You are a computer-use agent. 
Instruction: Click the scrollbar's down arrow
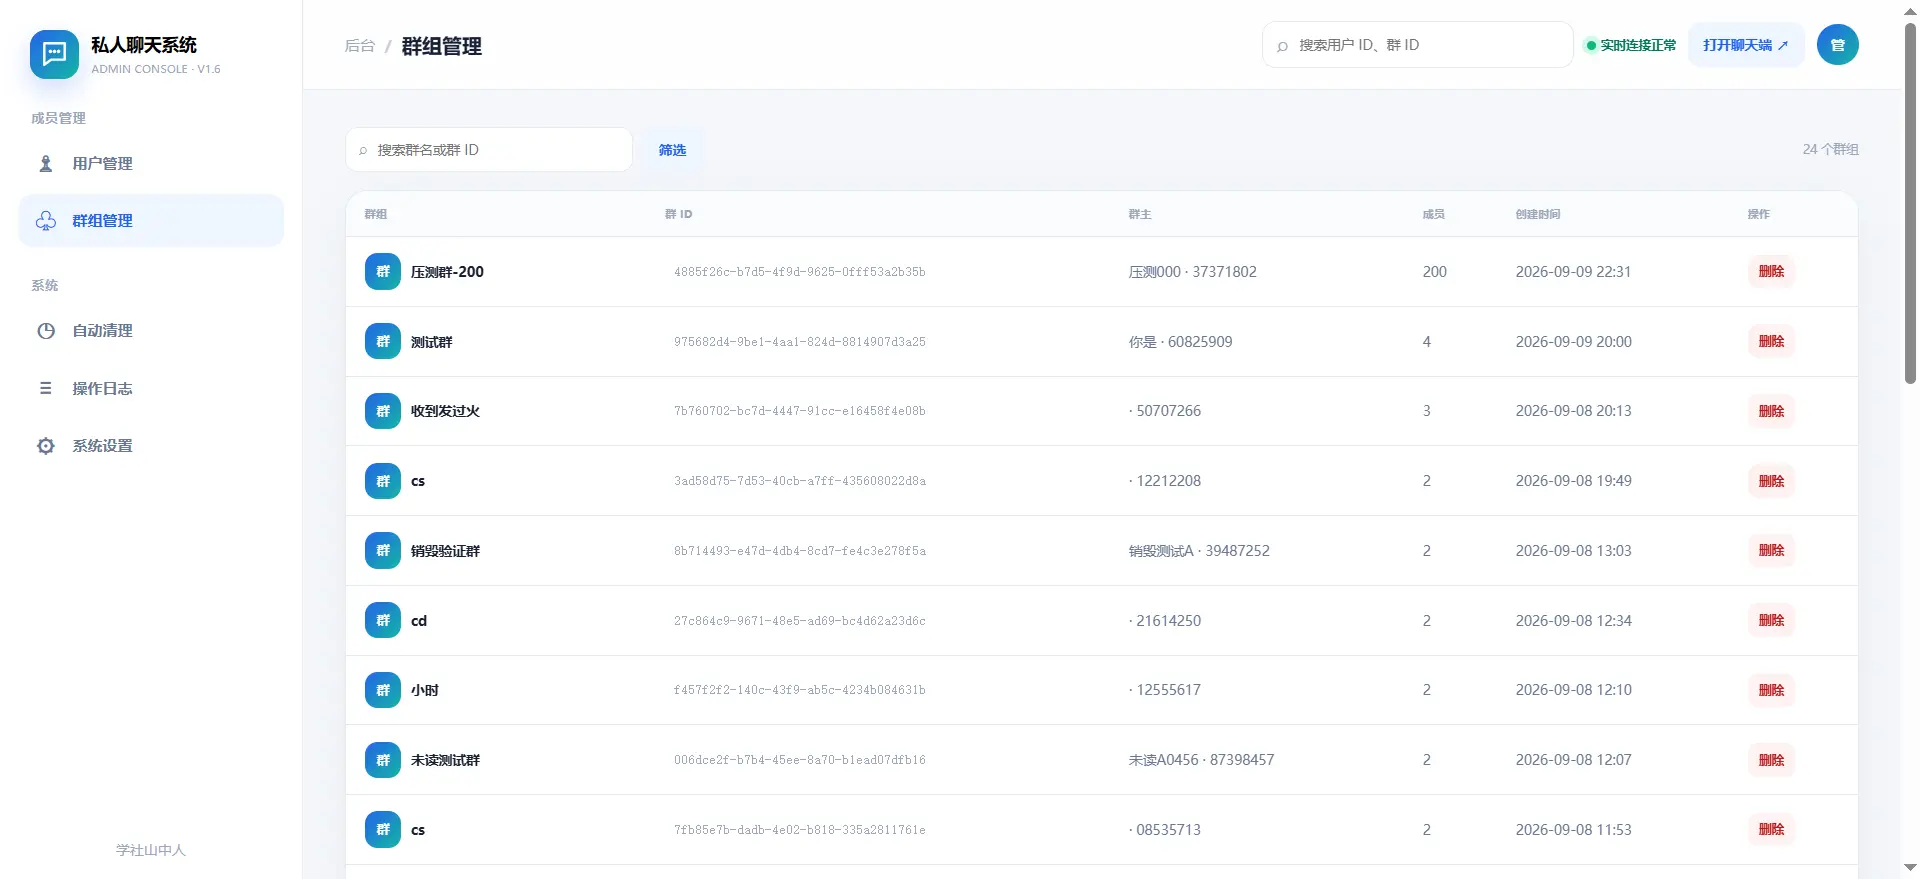(x=1910, y=868)
